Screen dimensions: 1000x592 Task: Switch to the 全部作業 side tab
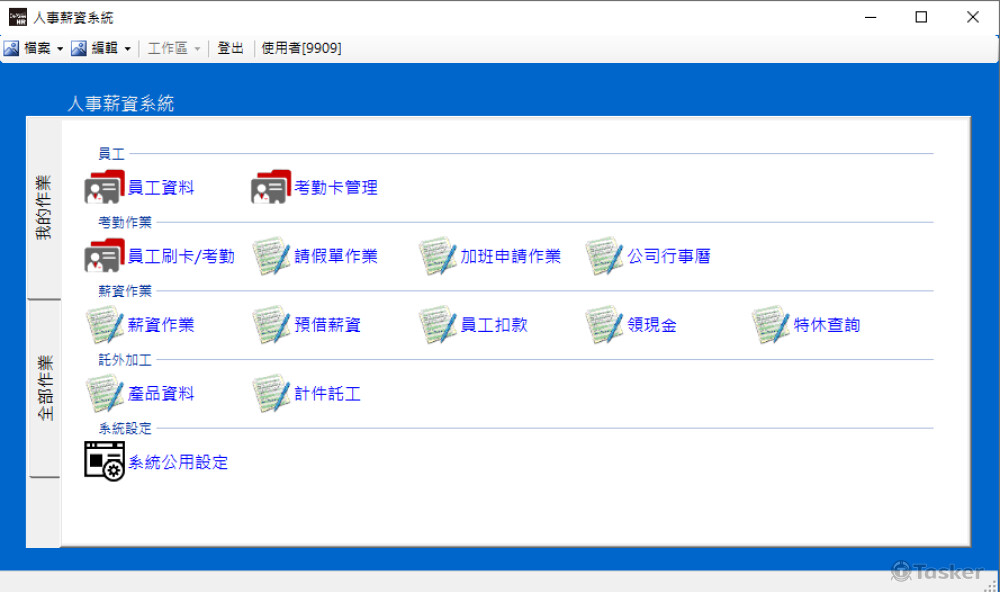[x=44, y=388]
